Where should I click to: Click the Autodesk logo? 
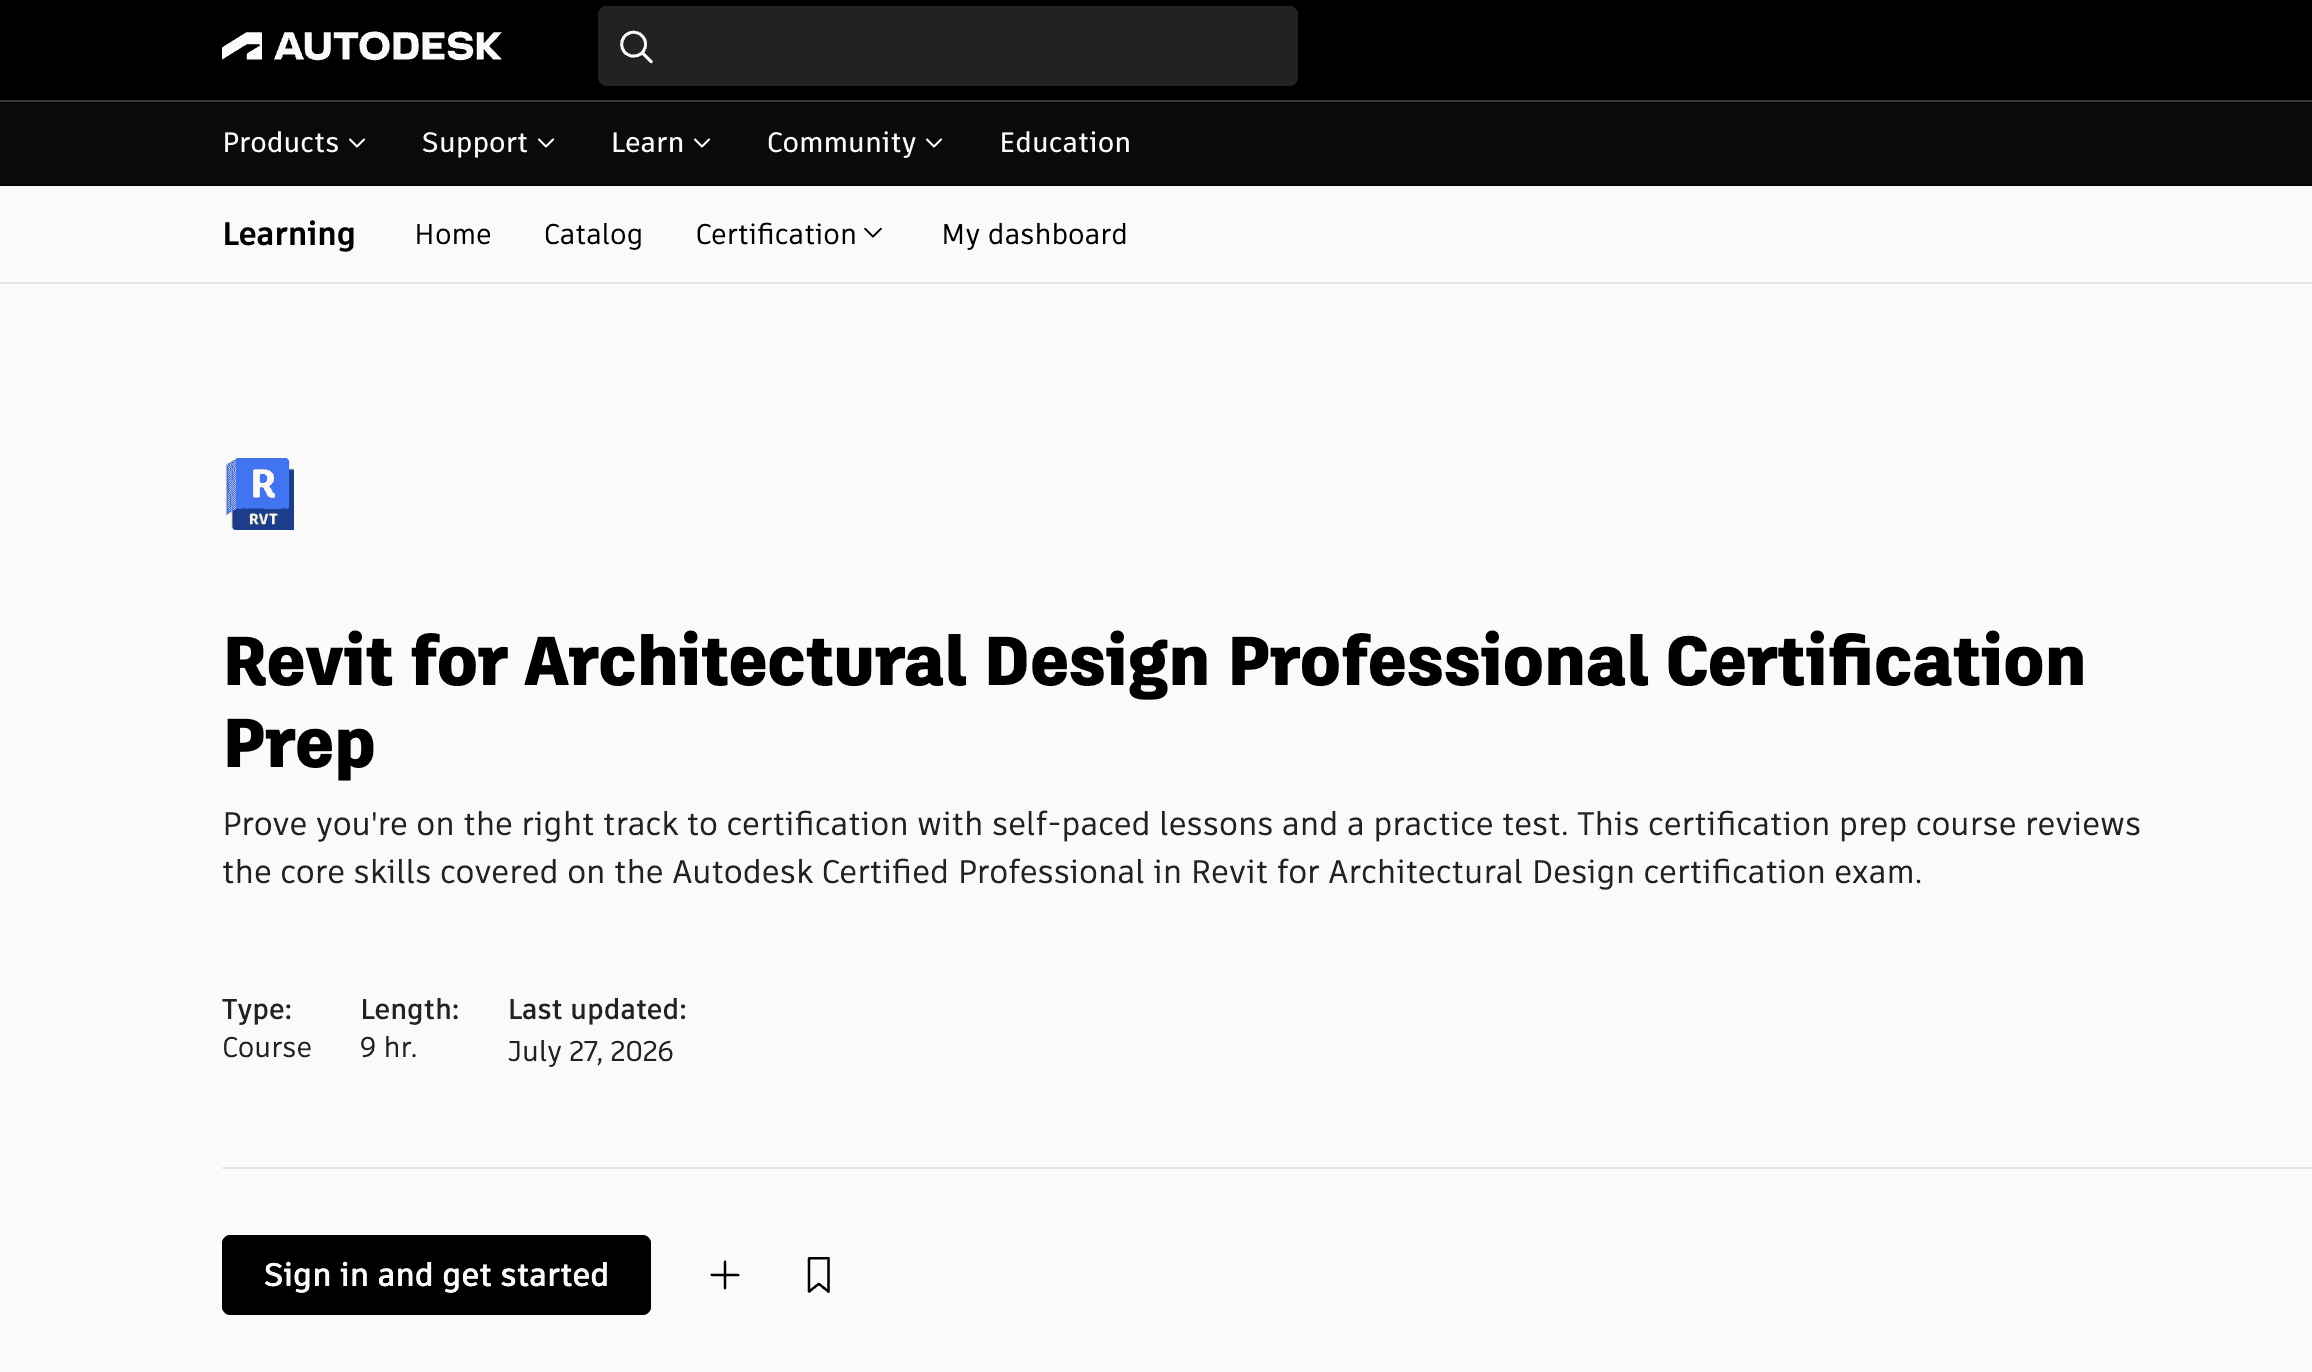click(361, 46)
